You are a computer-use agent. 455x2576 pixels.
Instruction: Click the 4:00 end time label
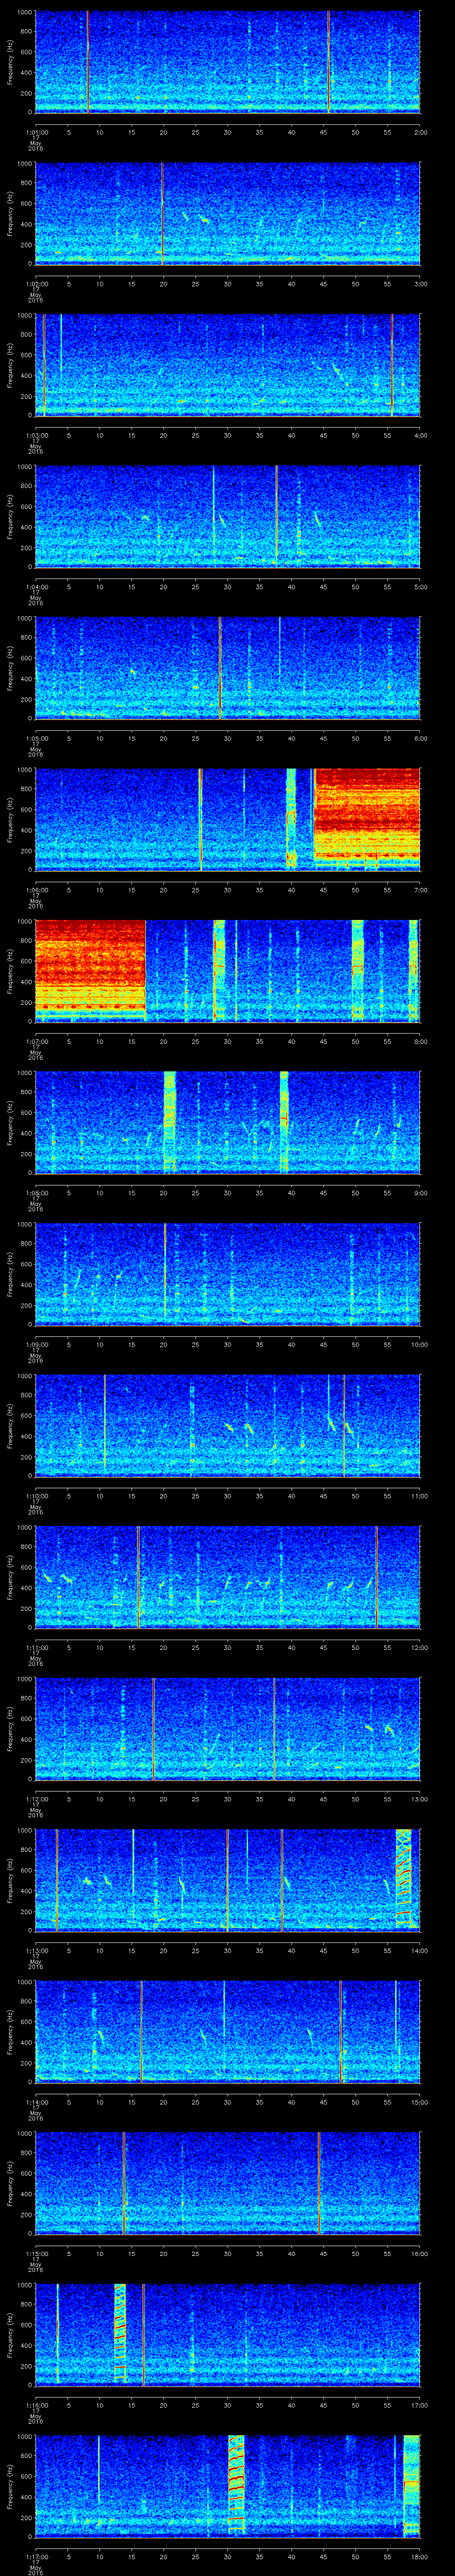[420, 435]
